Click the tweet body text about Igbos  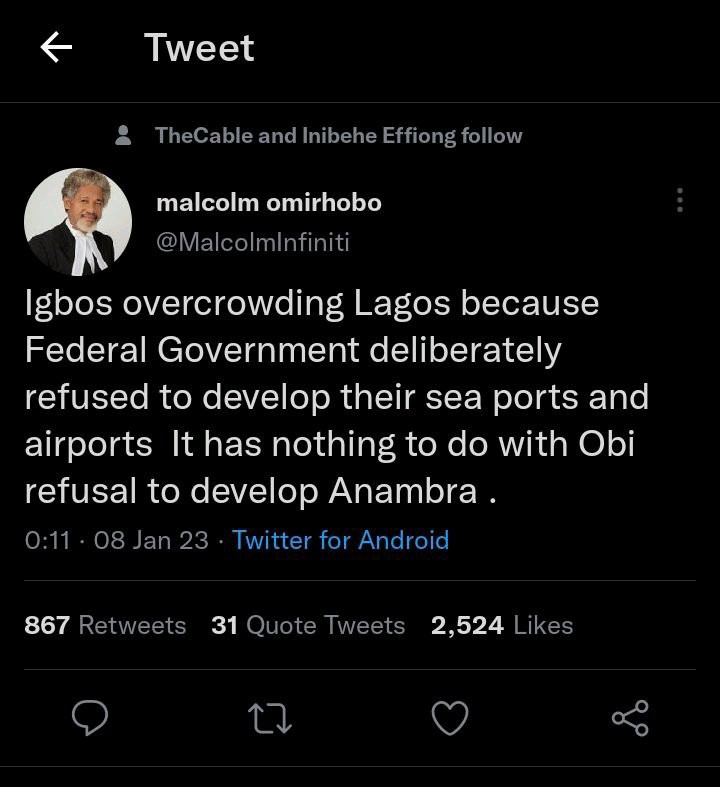click(337, 397)
